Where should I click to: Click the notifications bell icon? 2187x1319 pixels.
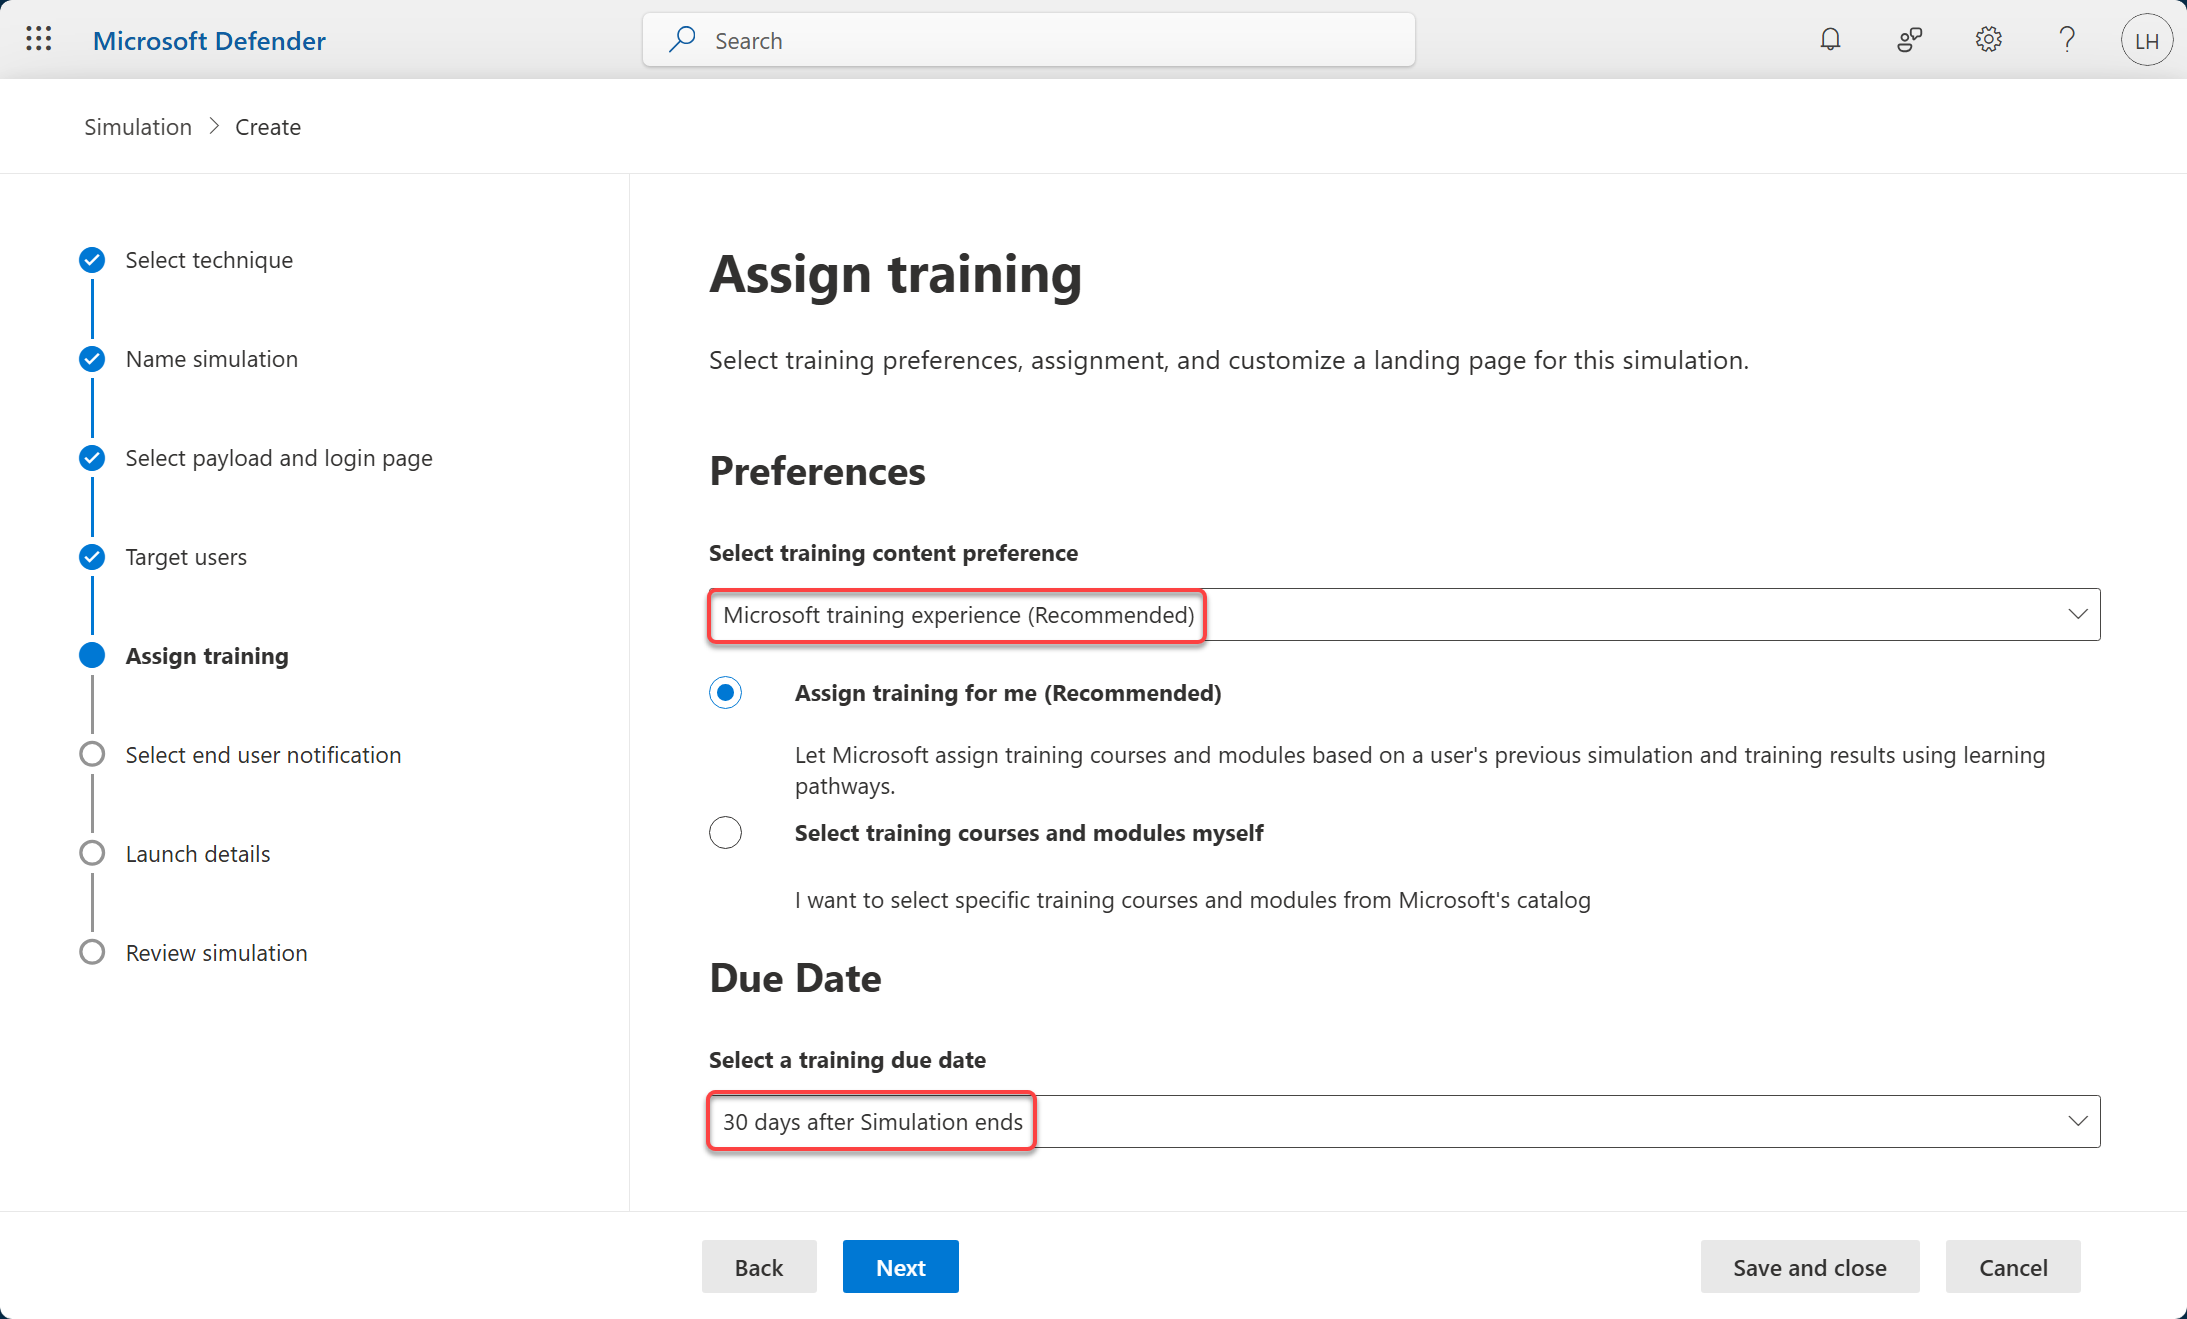click(x=1830, y=40)
